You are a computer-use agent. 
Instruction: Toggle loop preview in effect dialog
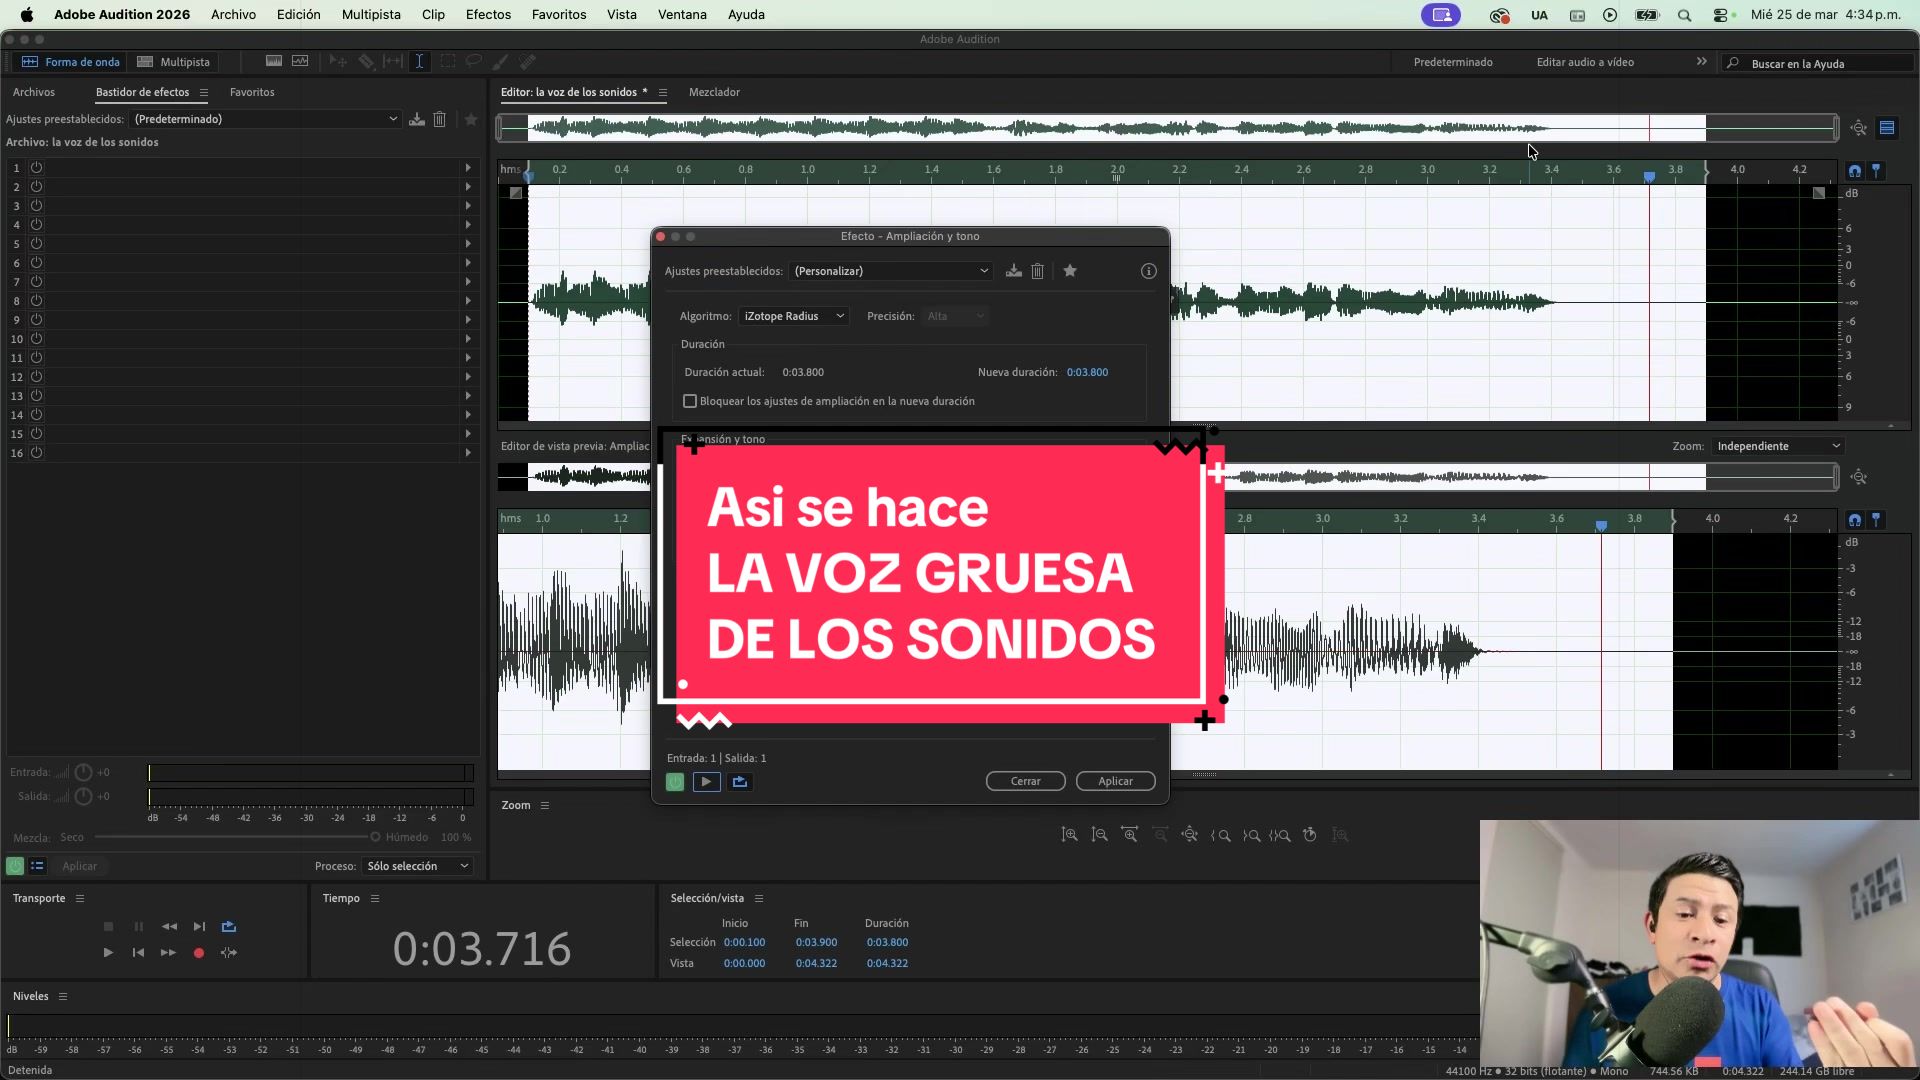(x=740, y=782)
